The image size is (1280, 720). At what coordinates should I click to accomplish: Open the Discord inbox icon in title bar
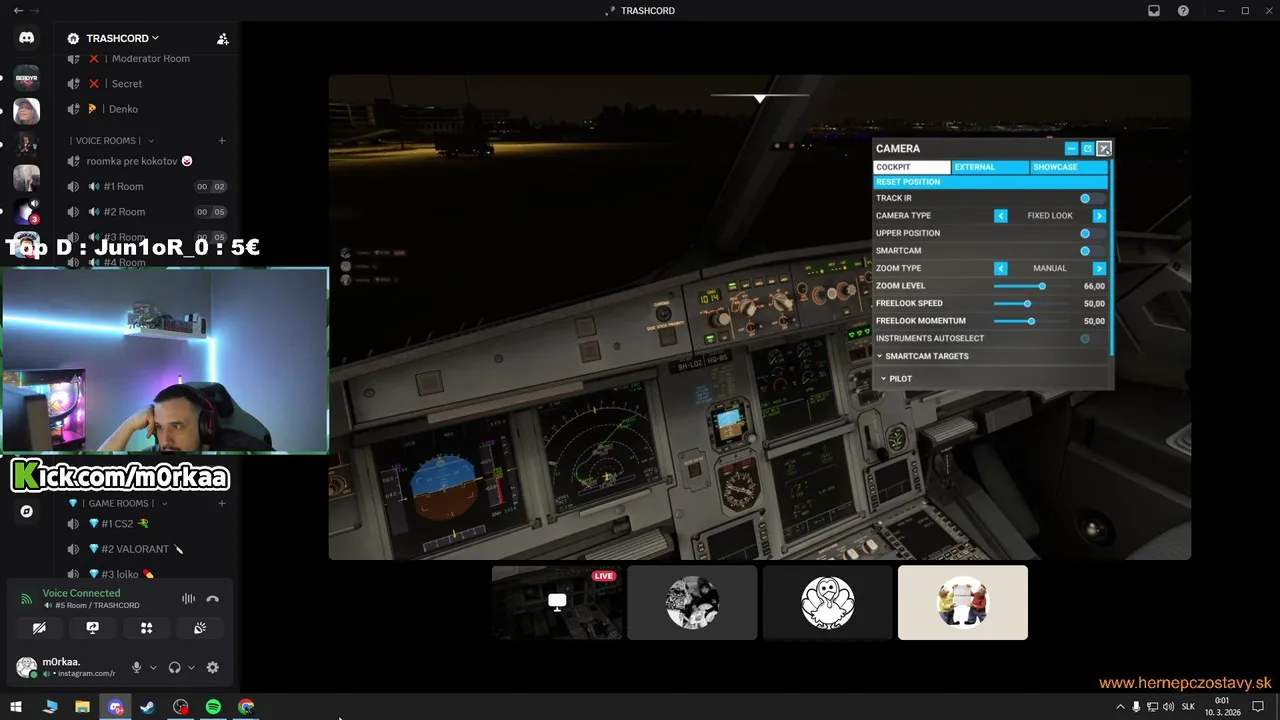click(1154, 11)
